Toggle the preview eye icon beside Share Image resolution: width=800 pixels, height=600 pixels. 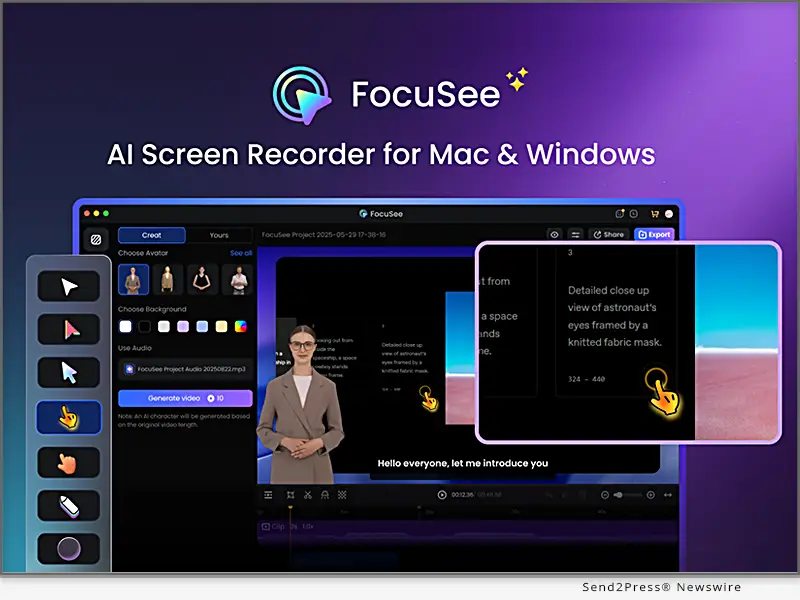click(553, 235)
